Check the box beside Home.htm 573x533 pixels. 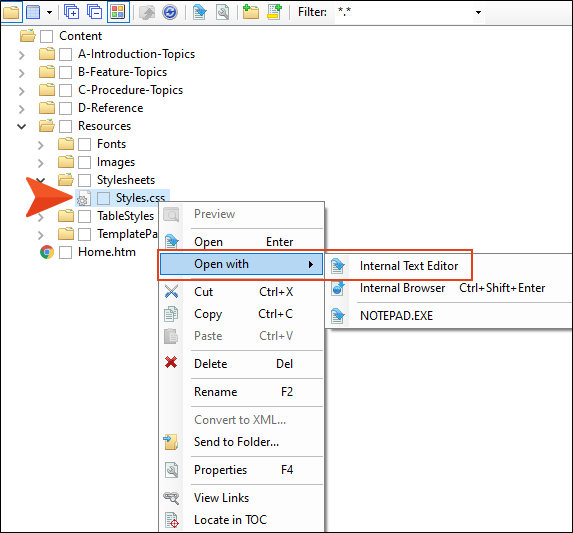point(65,252)
